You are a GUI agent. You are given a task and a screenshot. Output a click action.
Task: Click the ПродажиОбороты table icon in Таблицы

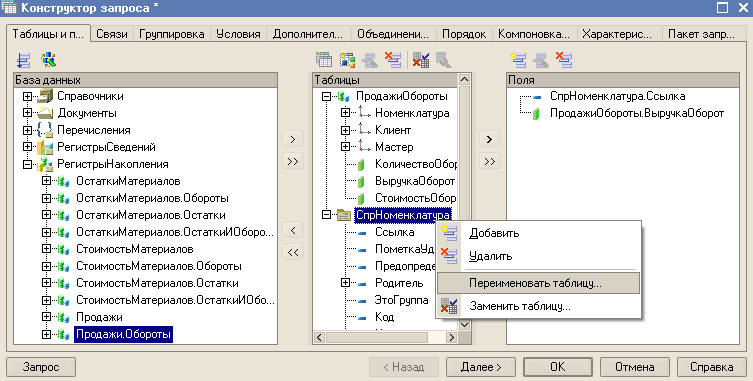(x=343, y=96)
